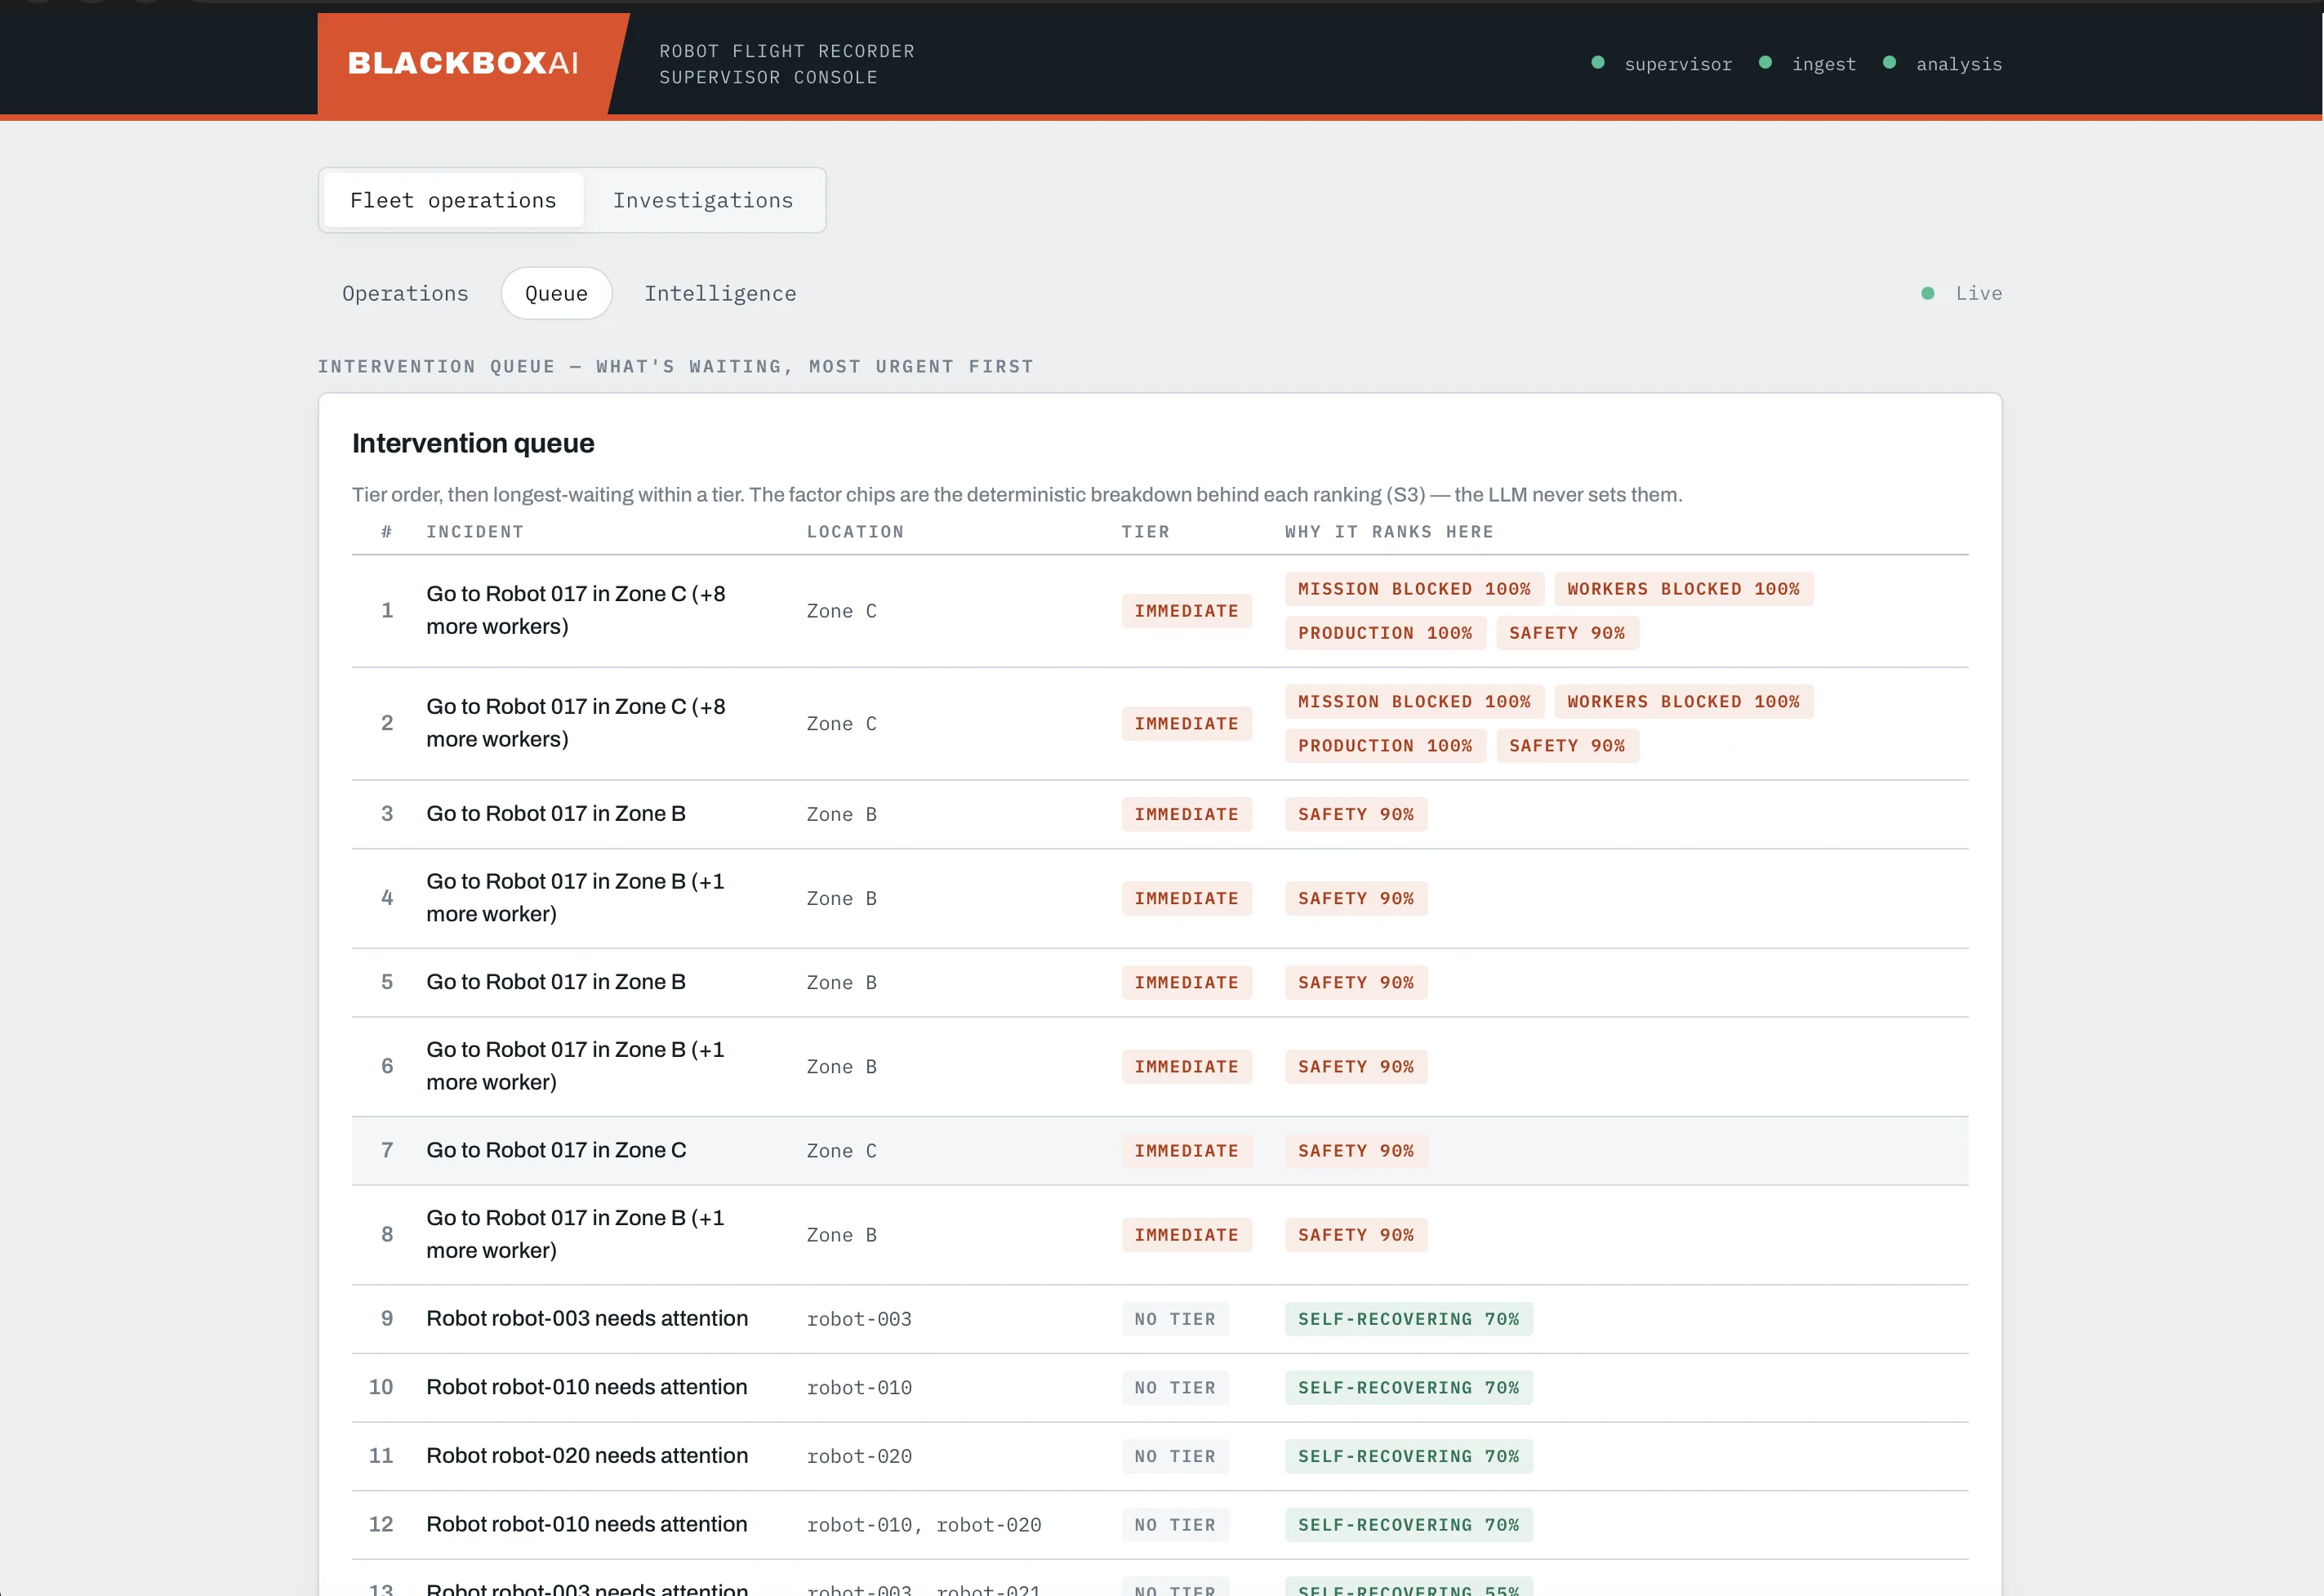Click SELF-RECOVERING 70% chip for robot-020

[x=1408, y=1456]
